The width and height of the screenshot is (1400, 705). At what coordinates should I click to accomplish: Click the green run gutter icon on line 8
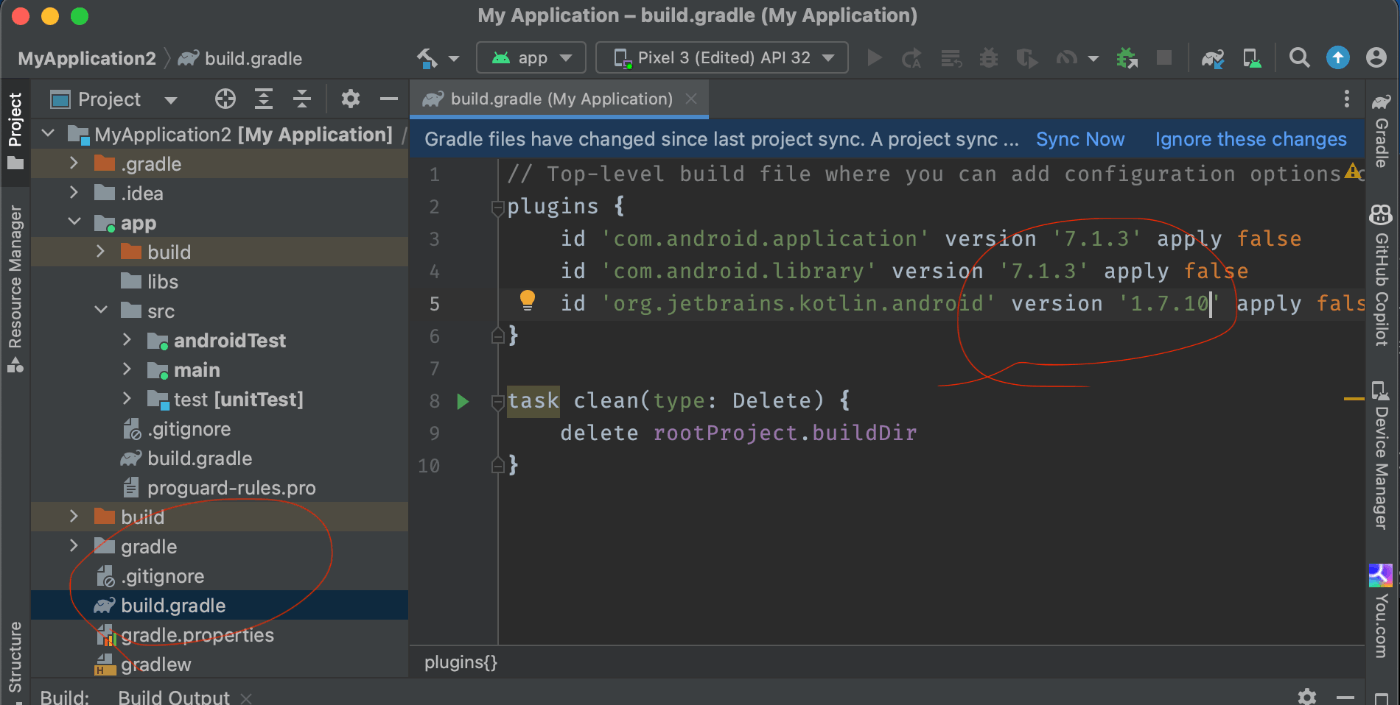(462, 401)
